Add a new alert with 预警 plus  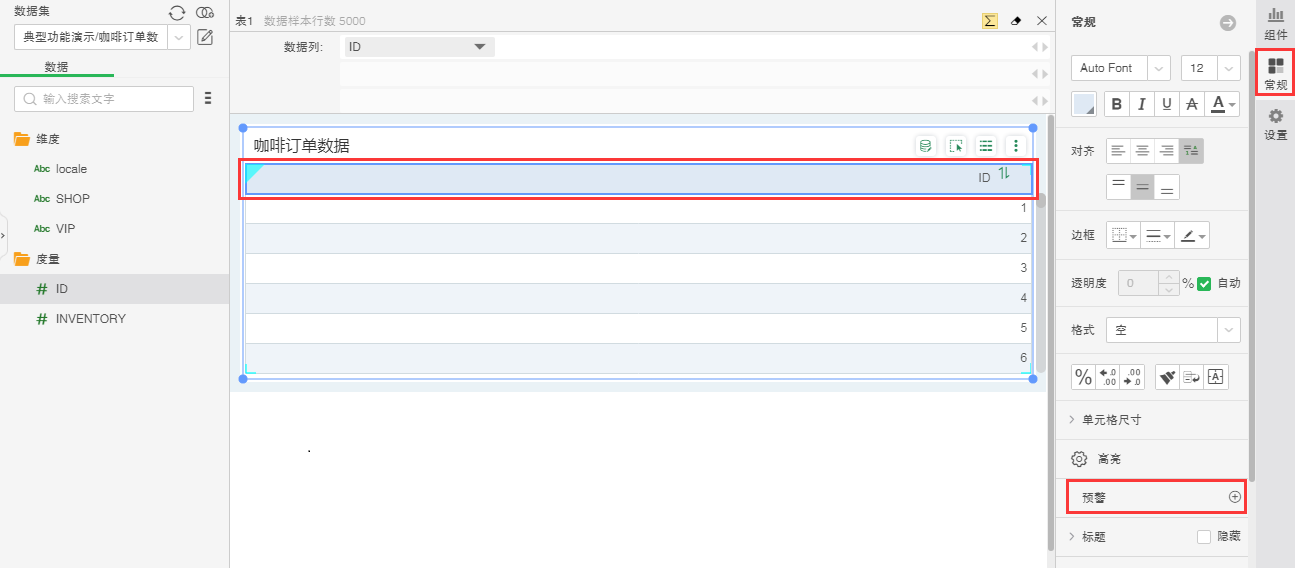pos(1234,497)
